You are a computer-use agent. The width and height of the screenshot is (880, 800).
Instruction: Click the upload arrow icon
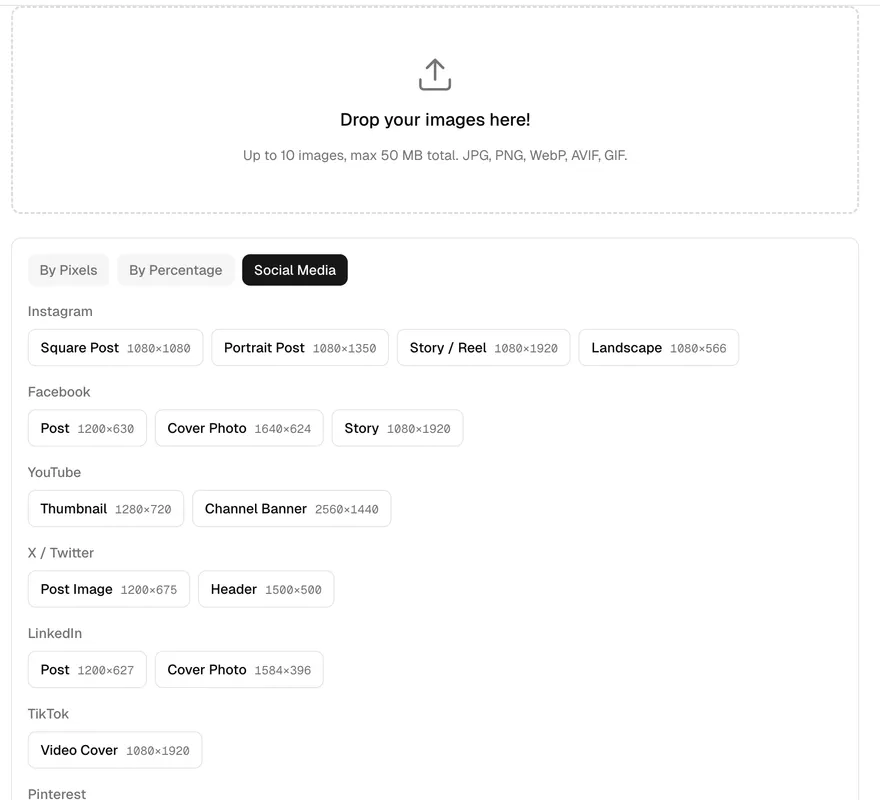click(x=435, y=75)
